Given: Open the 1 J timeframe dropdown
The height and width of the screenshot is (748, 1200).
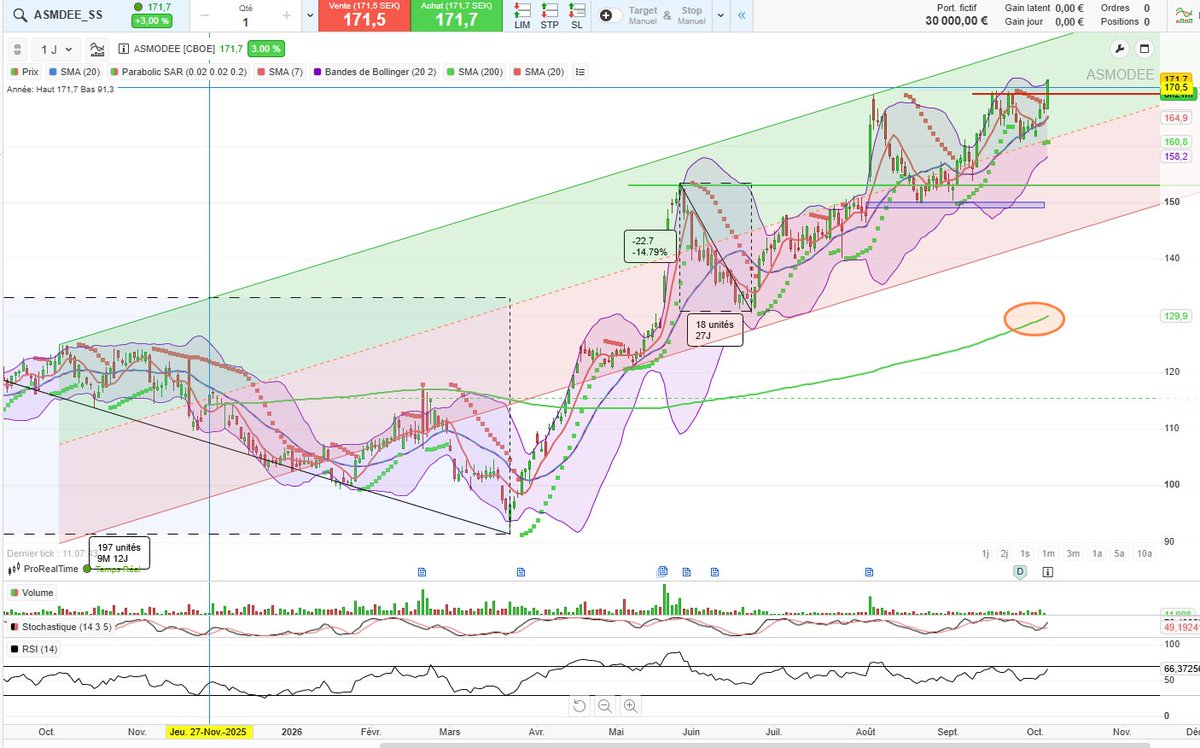Looking at the screenshot, I should pyautogui.click(x=57, y=48).
